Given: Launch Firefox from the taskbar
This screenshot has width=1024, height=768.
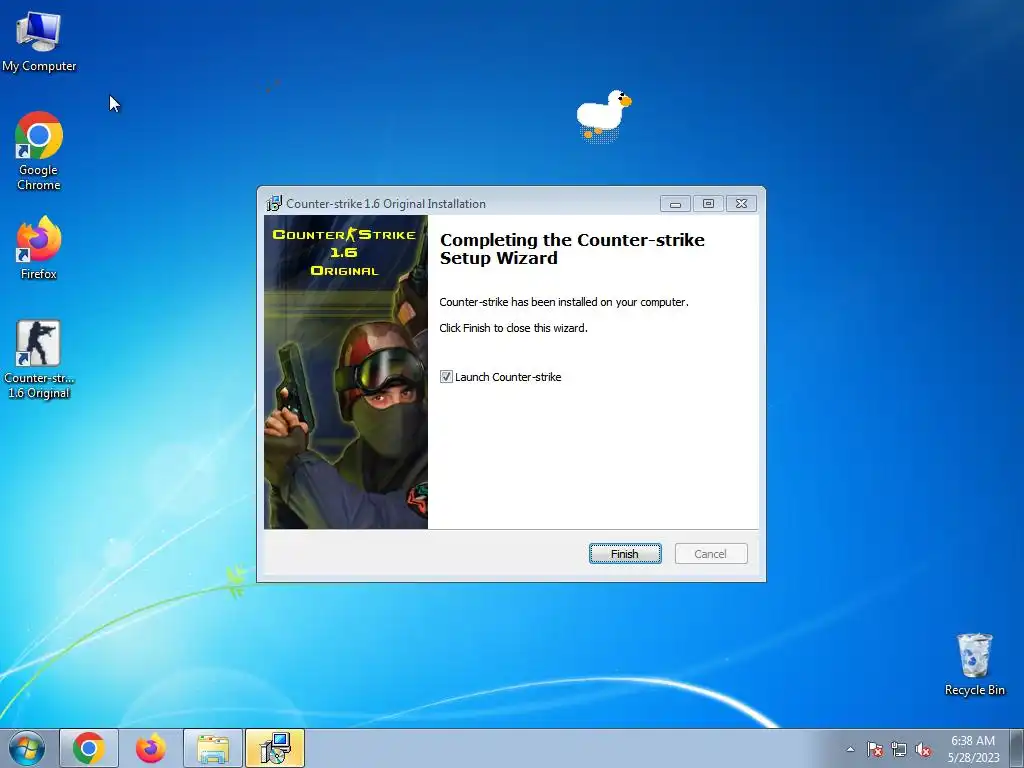Looking at the screenshot, I should point(150,748).
